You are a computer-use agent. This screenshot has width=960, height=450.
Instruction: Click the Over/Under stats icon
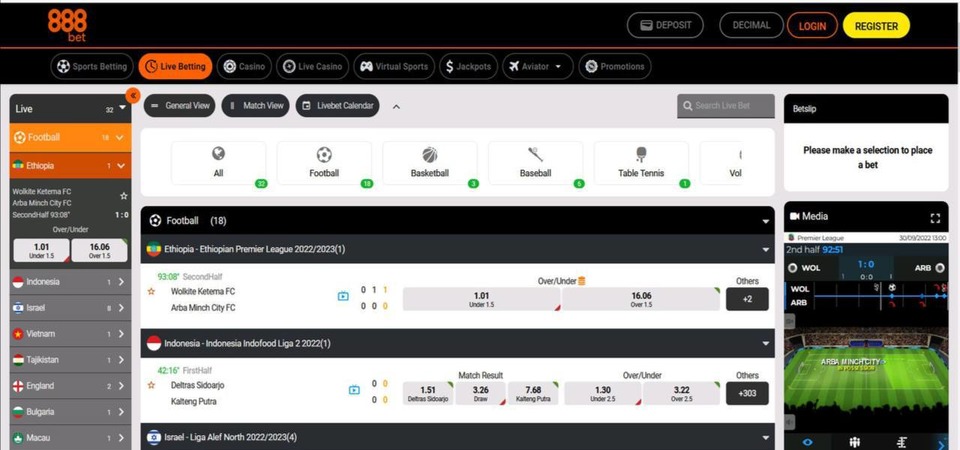pos(582,281)
